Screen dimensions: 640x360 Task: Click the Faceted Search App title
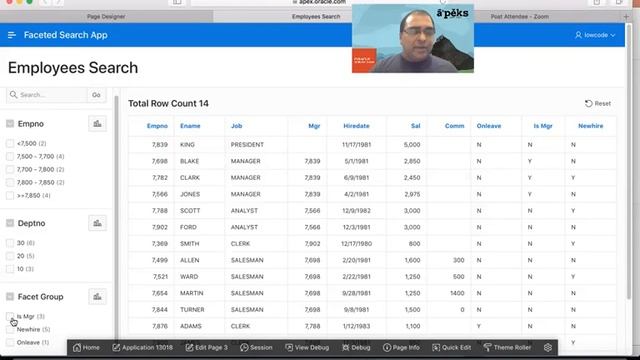(x=66, y=35)
